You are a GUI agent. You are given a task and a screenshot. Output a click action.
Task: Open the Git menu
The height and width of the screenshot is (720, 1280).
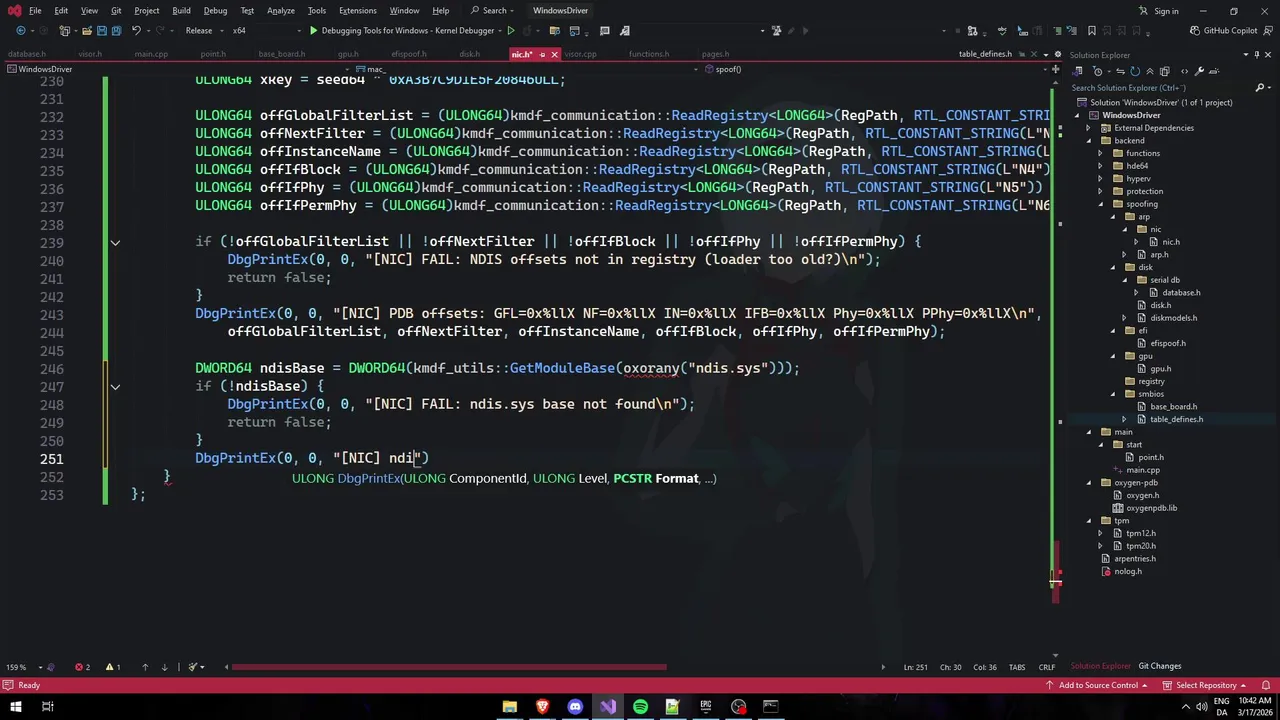tap(116, 11)
